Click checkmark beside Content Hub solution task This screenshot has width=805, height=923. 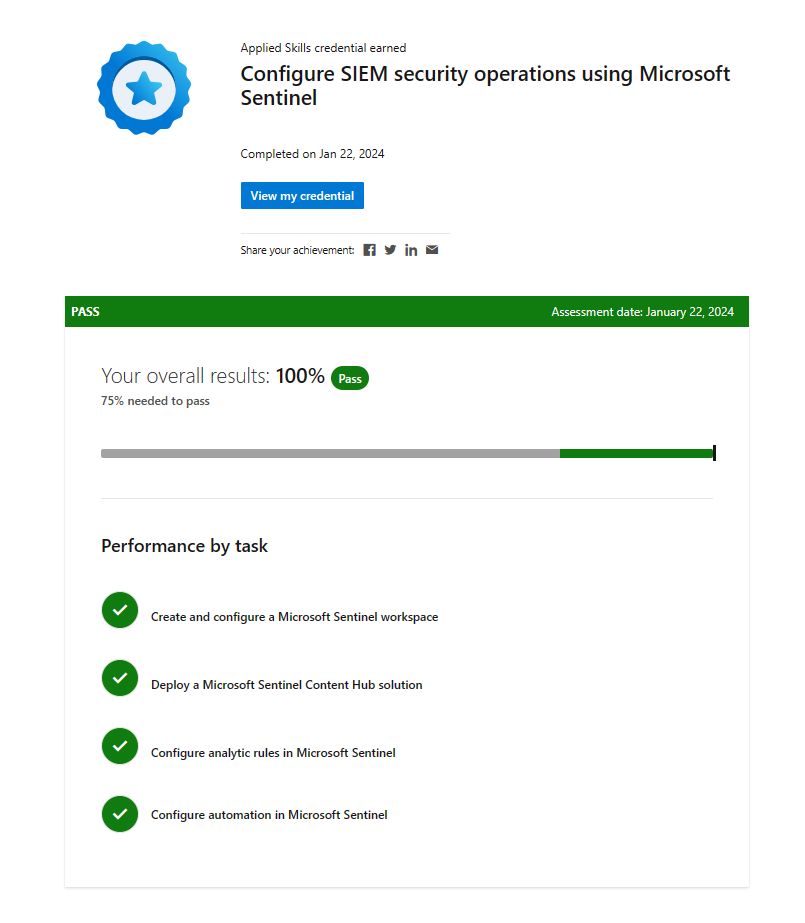[119, 678]
